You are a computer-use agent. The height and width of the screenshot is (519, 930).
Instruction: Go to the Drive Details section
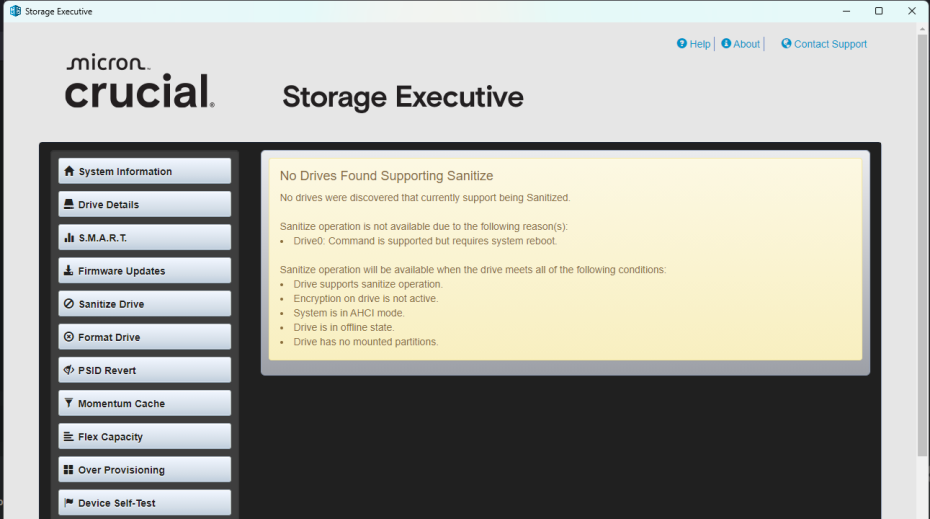click(x=144, y=205)
